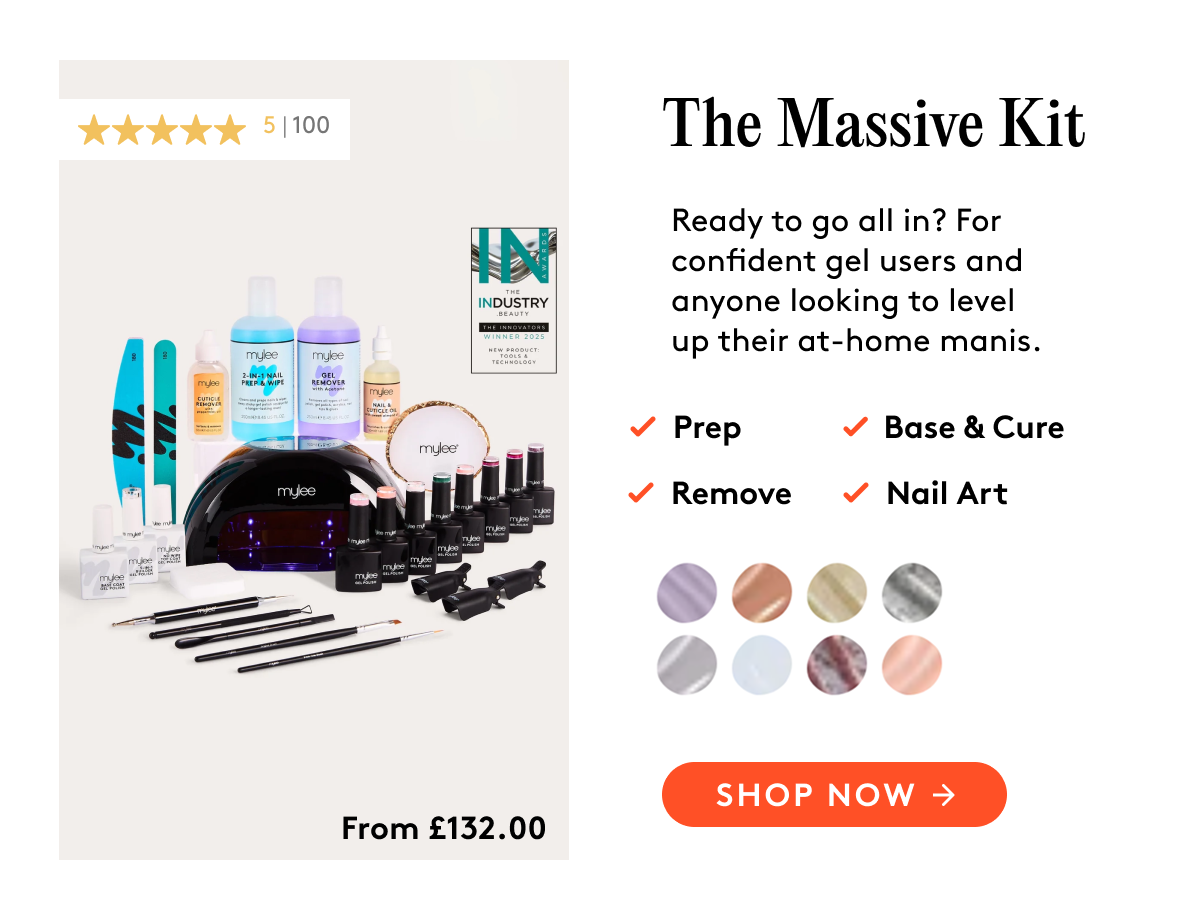Select the lilac purple color swatch

click(x=687, y=594)
